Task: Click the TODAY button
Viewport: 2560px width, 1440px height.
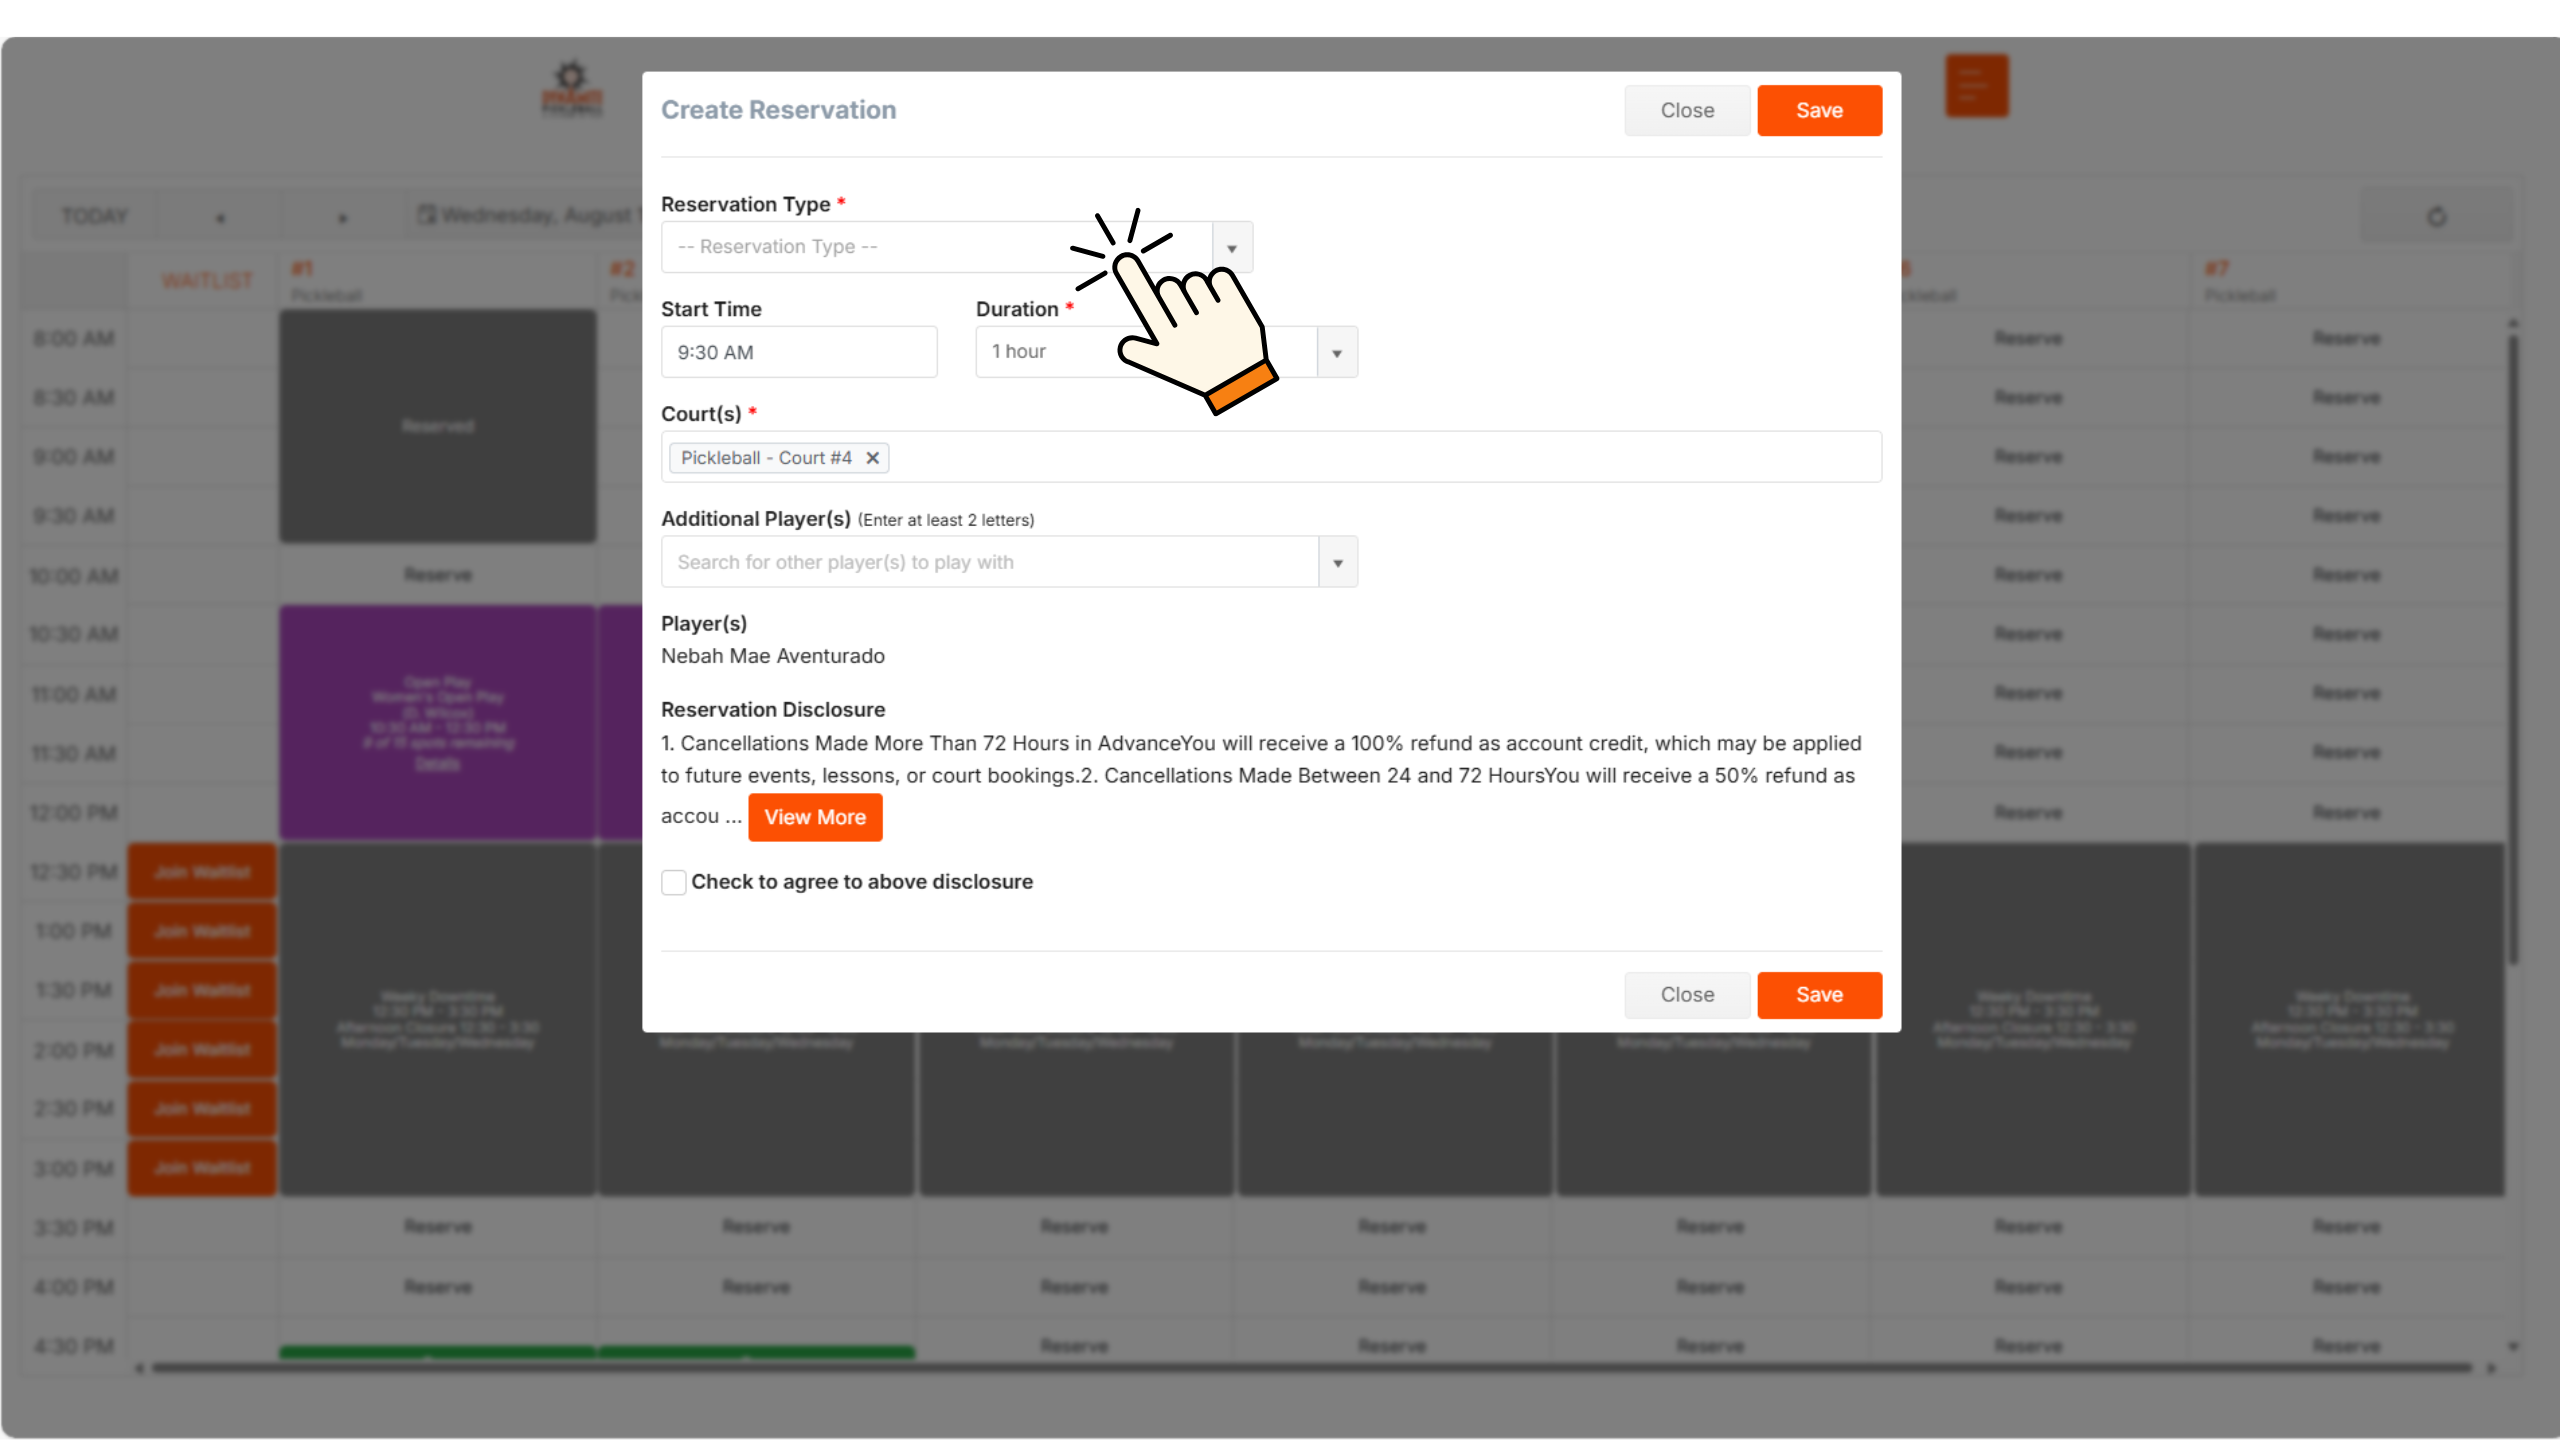Action: 94,216
